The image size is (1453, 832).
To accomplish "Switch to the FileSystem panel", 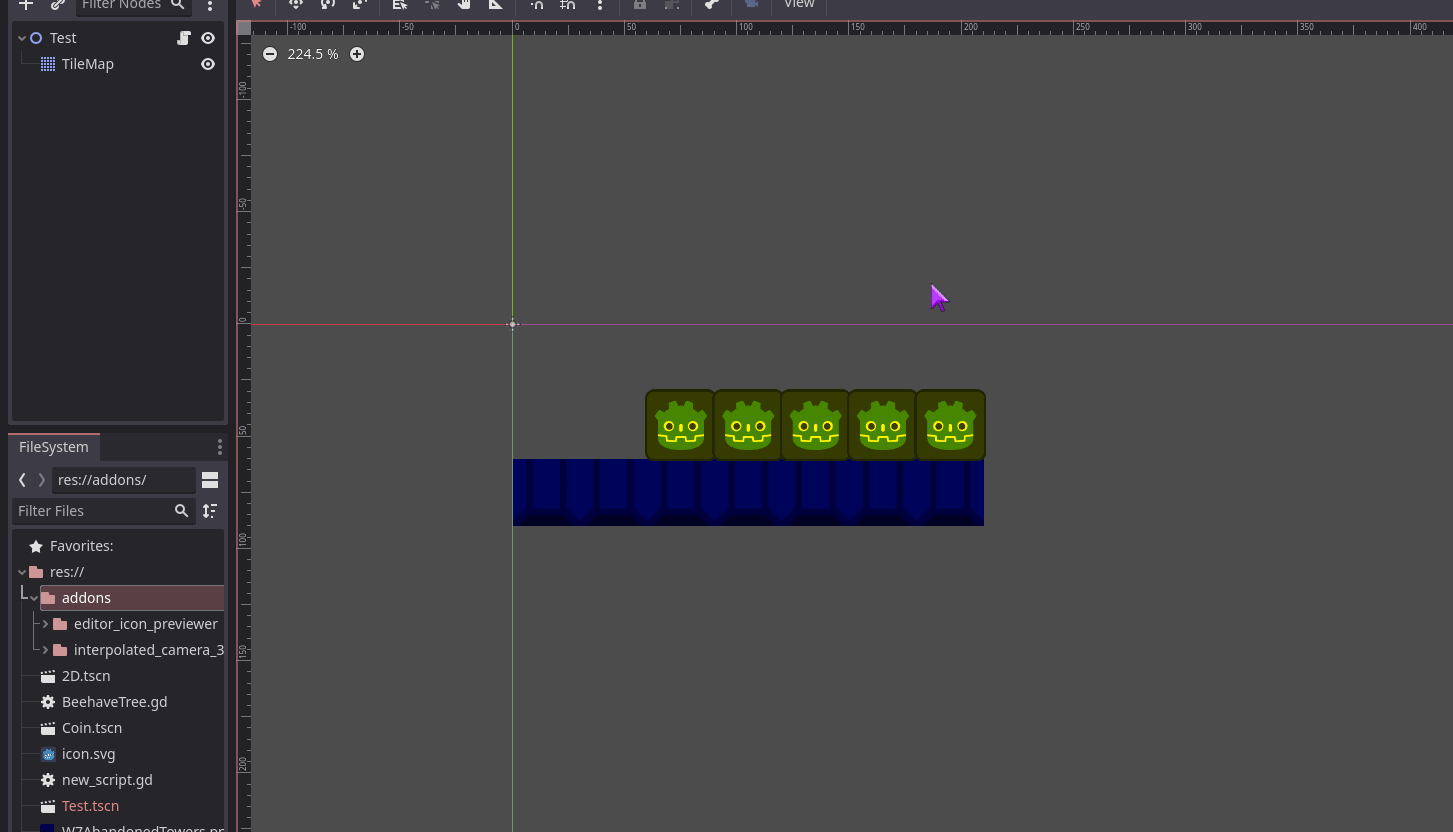I will 53,446.
